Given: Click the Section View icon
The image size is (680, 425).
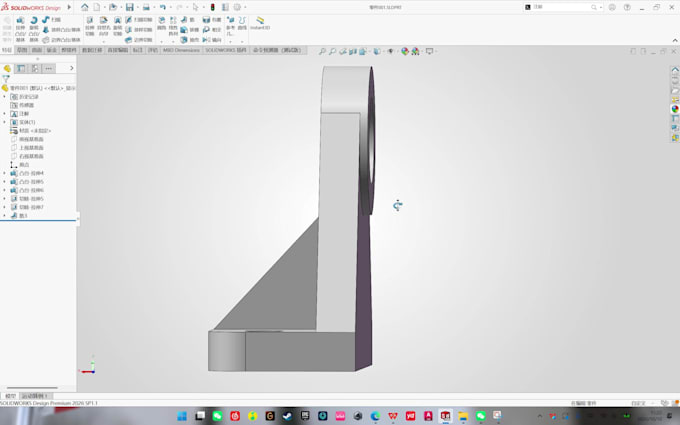Looking at the screenshot, I should click(353, 51).
